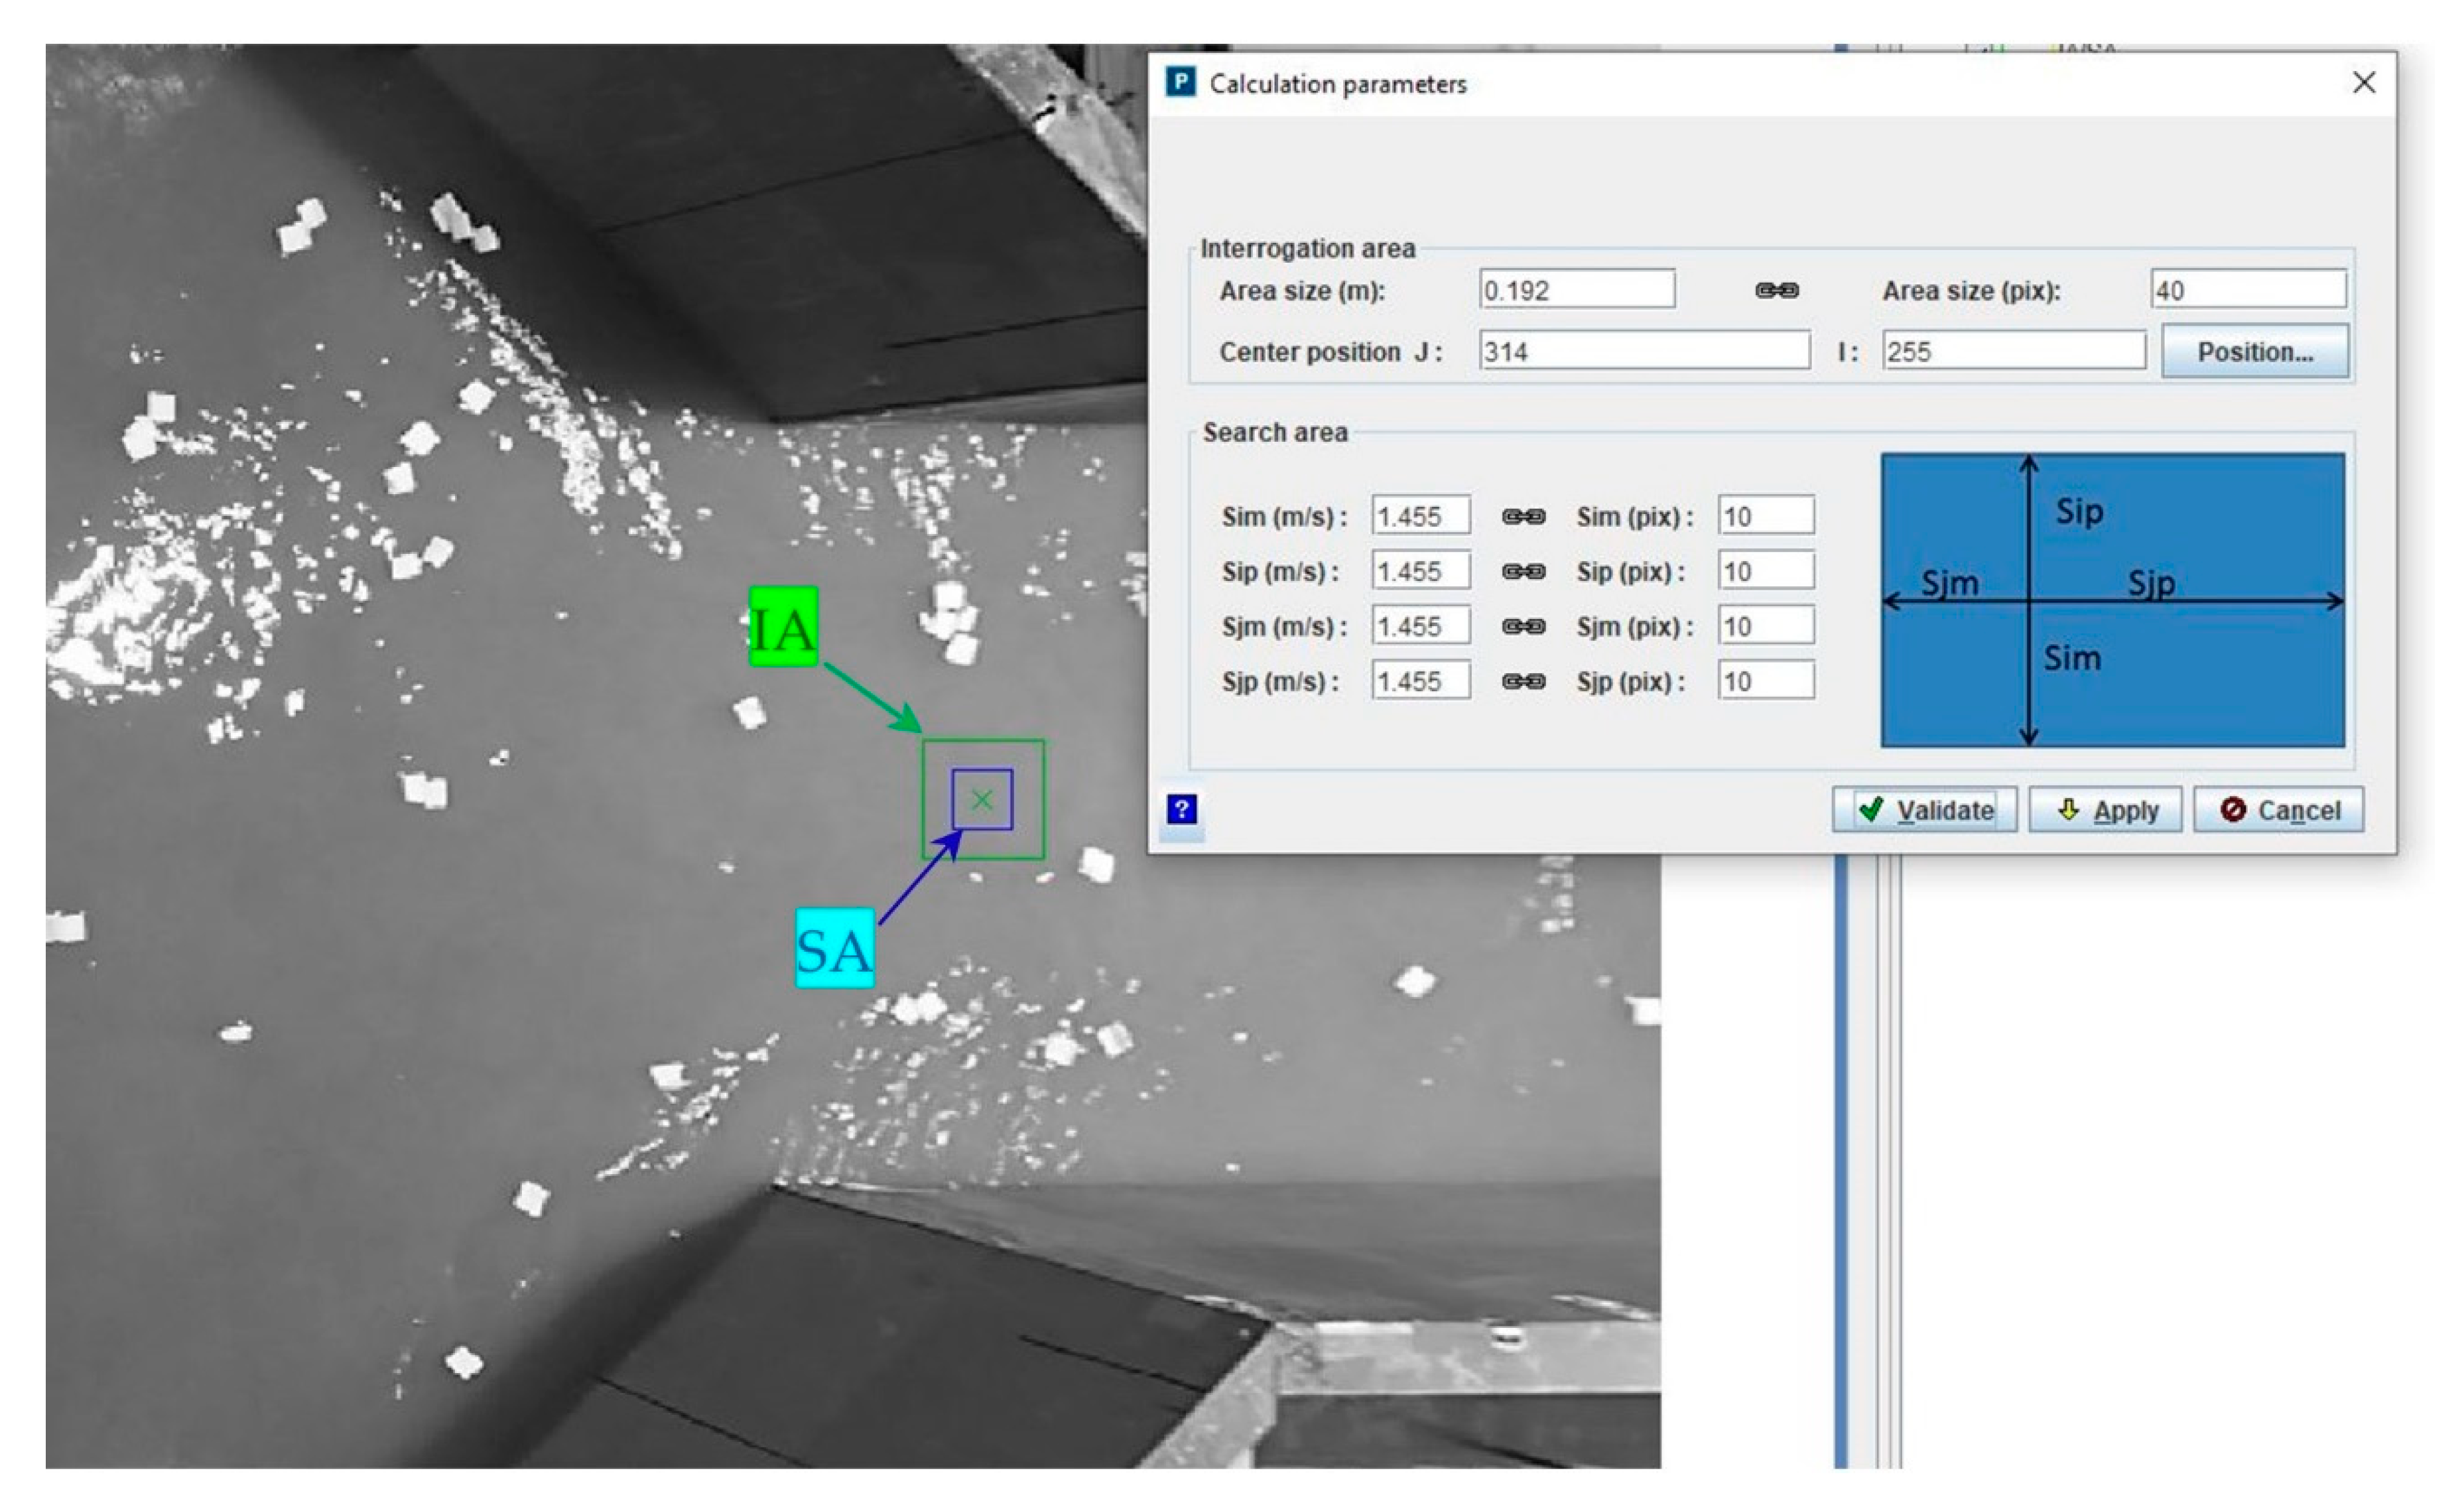The image size is (2464, 1509).
Task: Toggle the Sjp row link chain icon
Action: pos(1523,682)
